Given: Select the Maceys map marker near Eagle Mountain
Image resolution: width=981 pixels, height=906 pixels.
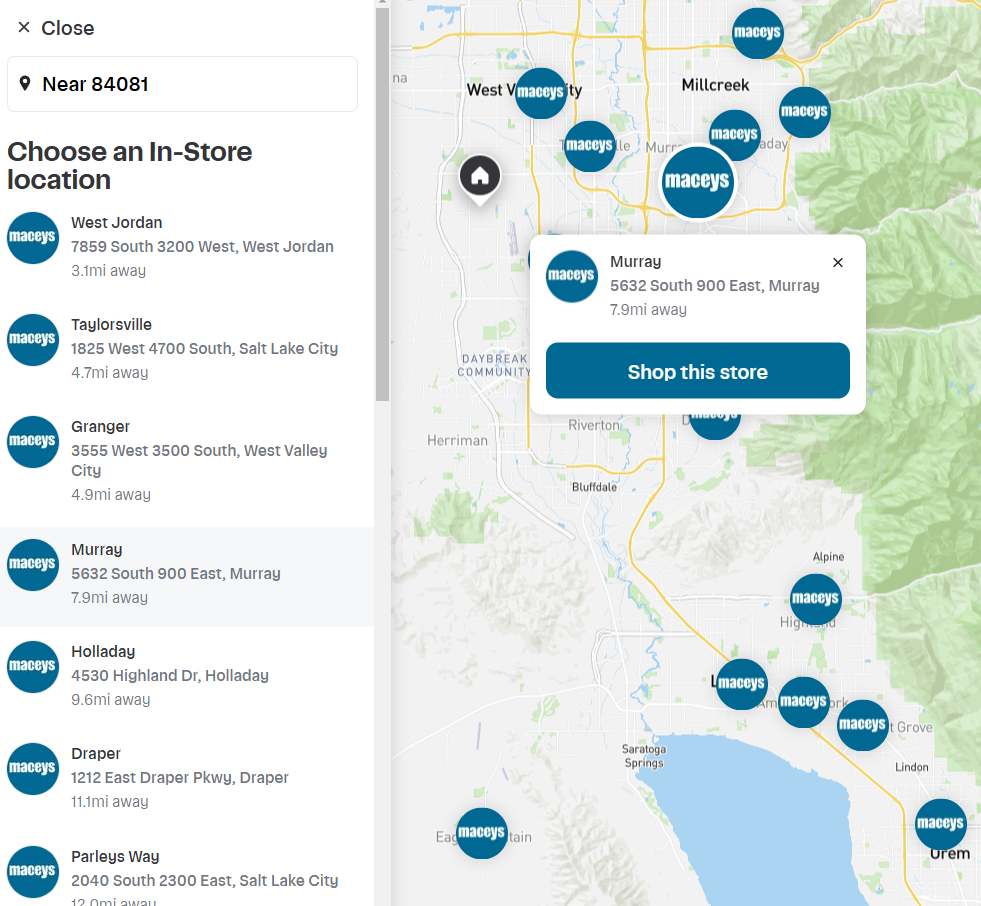Looking at the screenshot, I should [482, 833].
